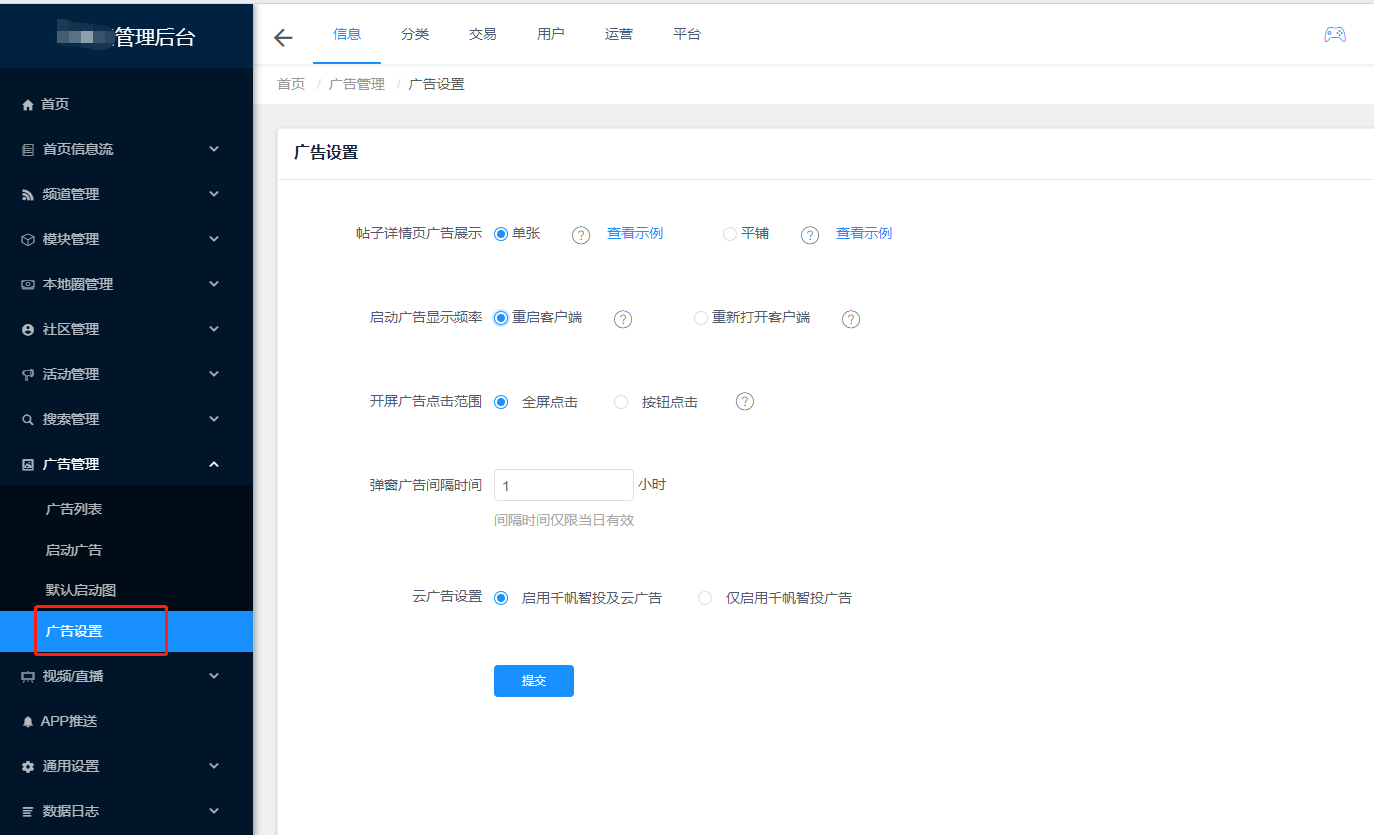Viewport: 1374px width, 835px height.
Task: Click the 搜索管理 magnifier icon
Action: pos(28,420)
